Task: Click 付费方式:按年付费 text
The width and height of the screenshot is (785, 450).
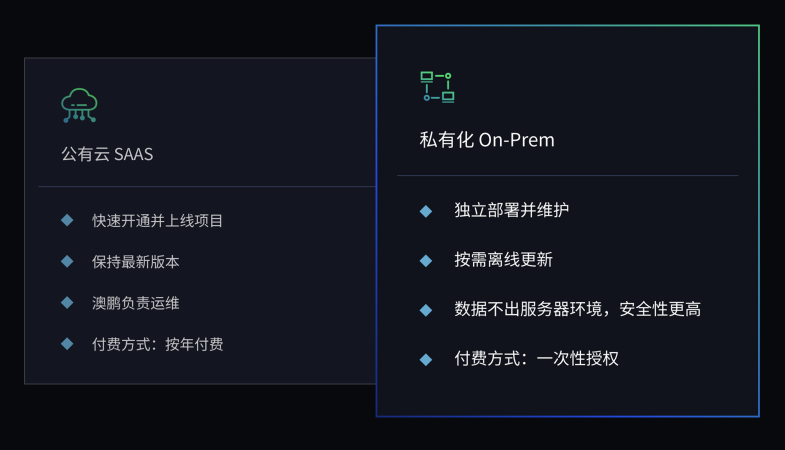Action: pos(158,344)
